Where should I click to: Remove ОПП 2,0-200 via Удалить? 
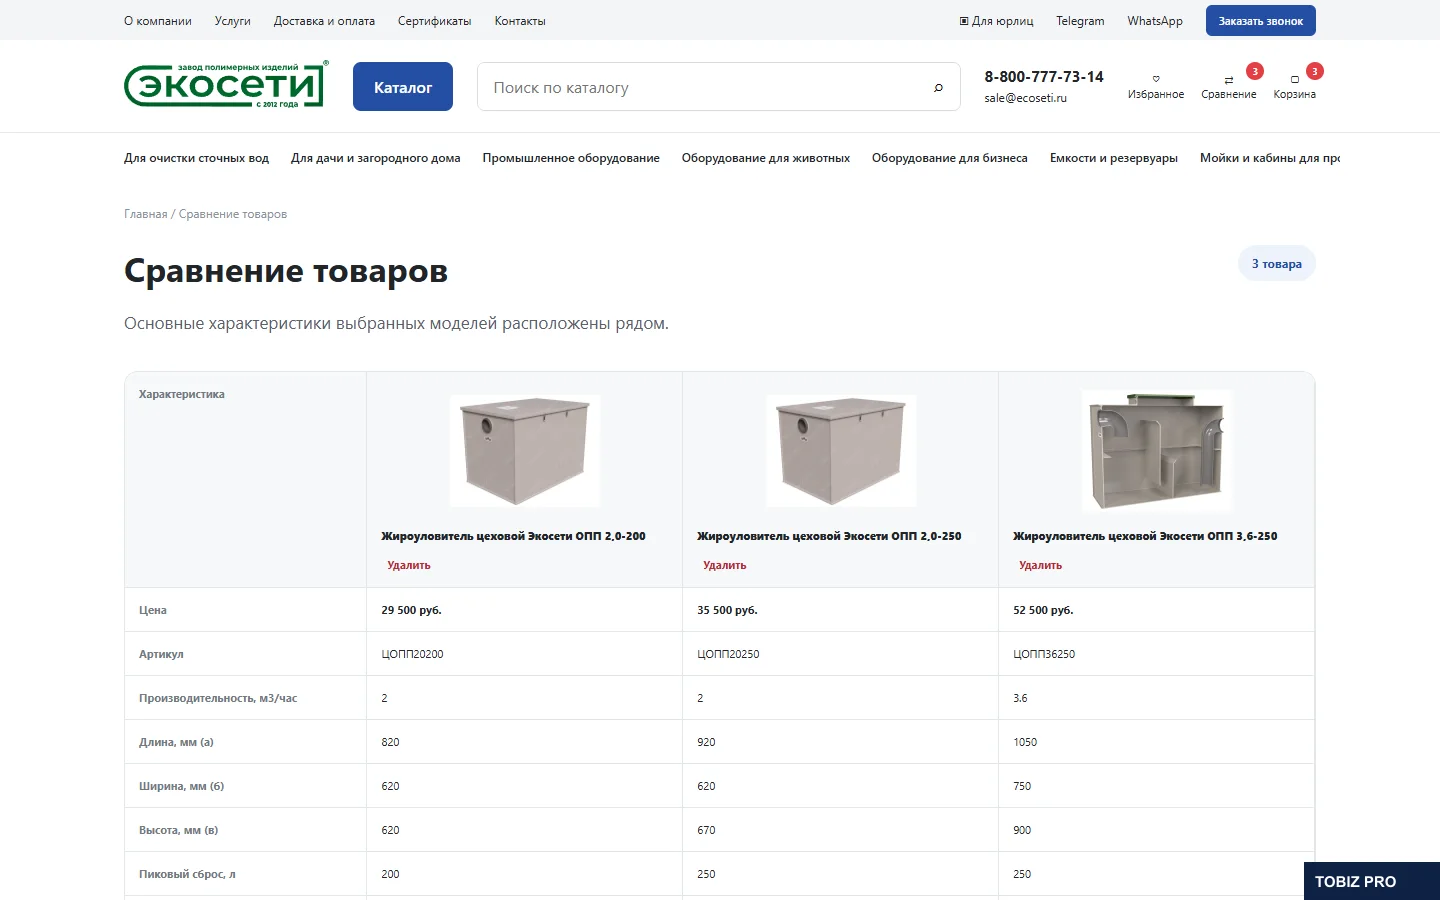pyautogui.click(x=409, y=565)
